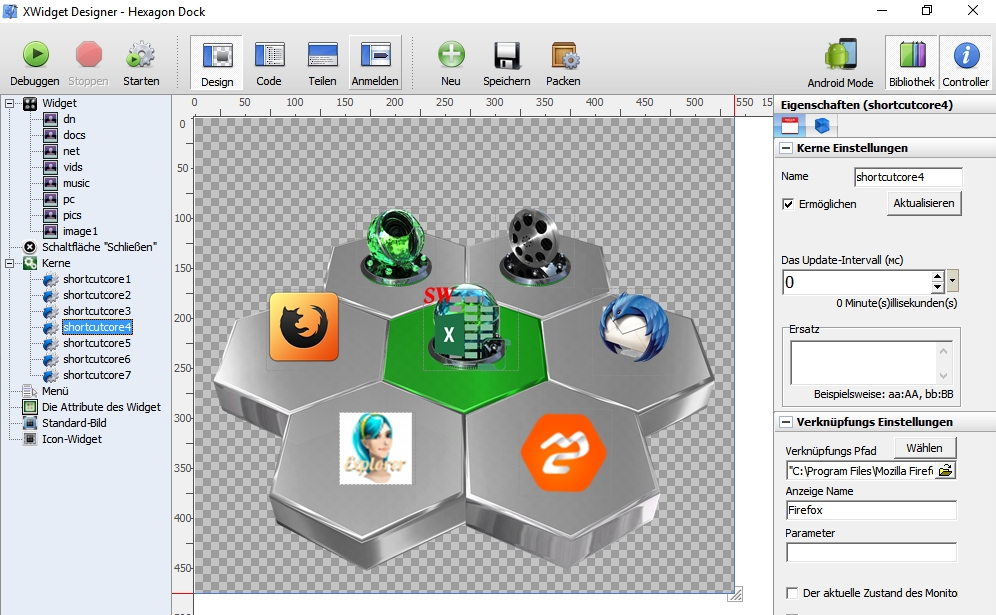Toggle Android Mode
The height and width of the screenshot is (615, 996).
[x=840, y=62]
